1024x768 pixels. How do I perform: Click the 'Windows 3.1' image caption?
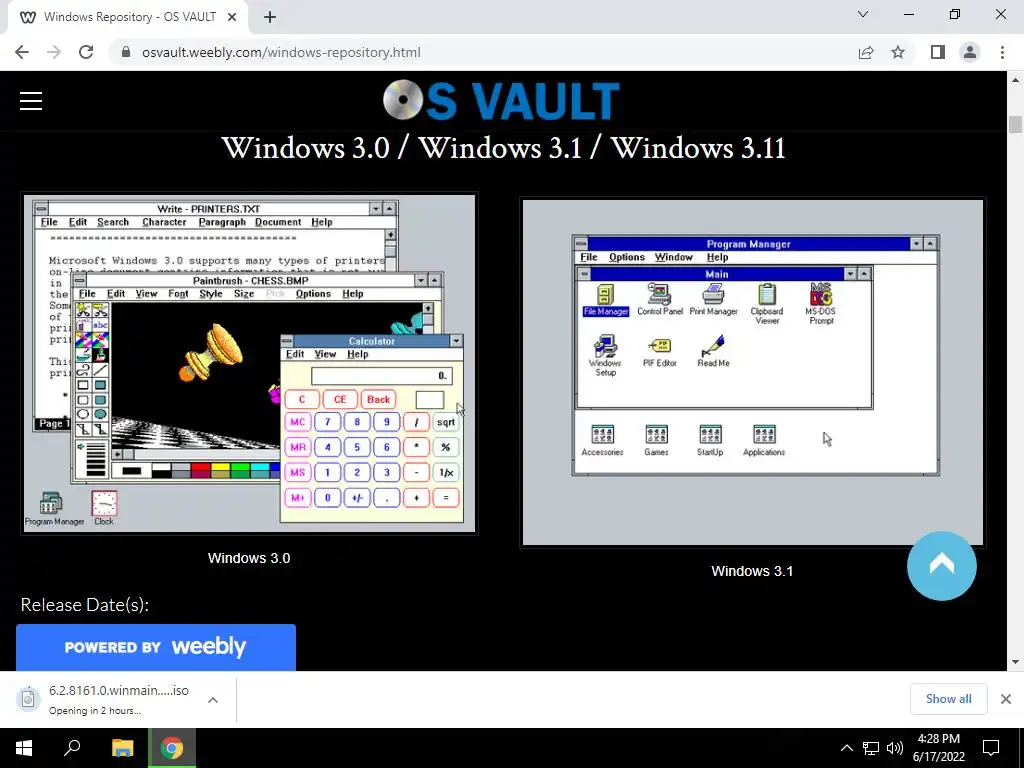(752, 571)
